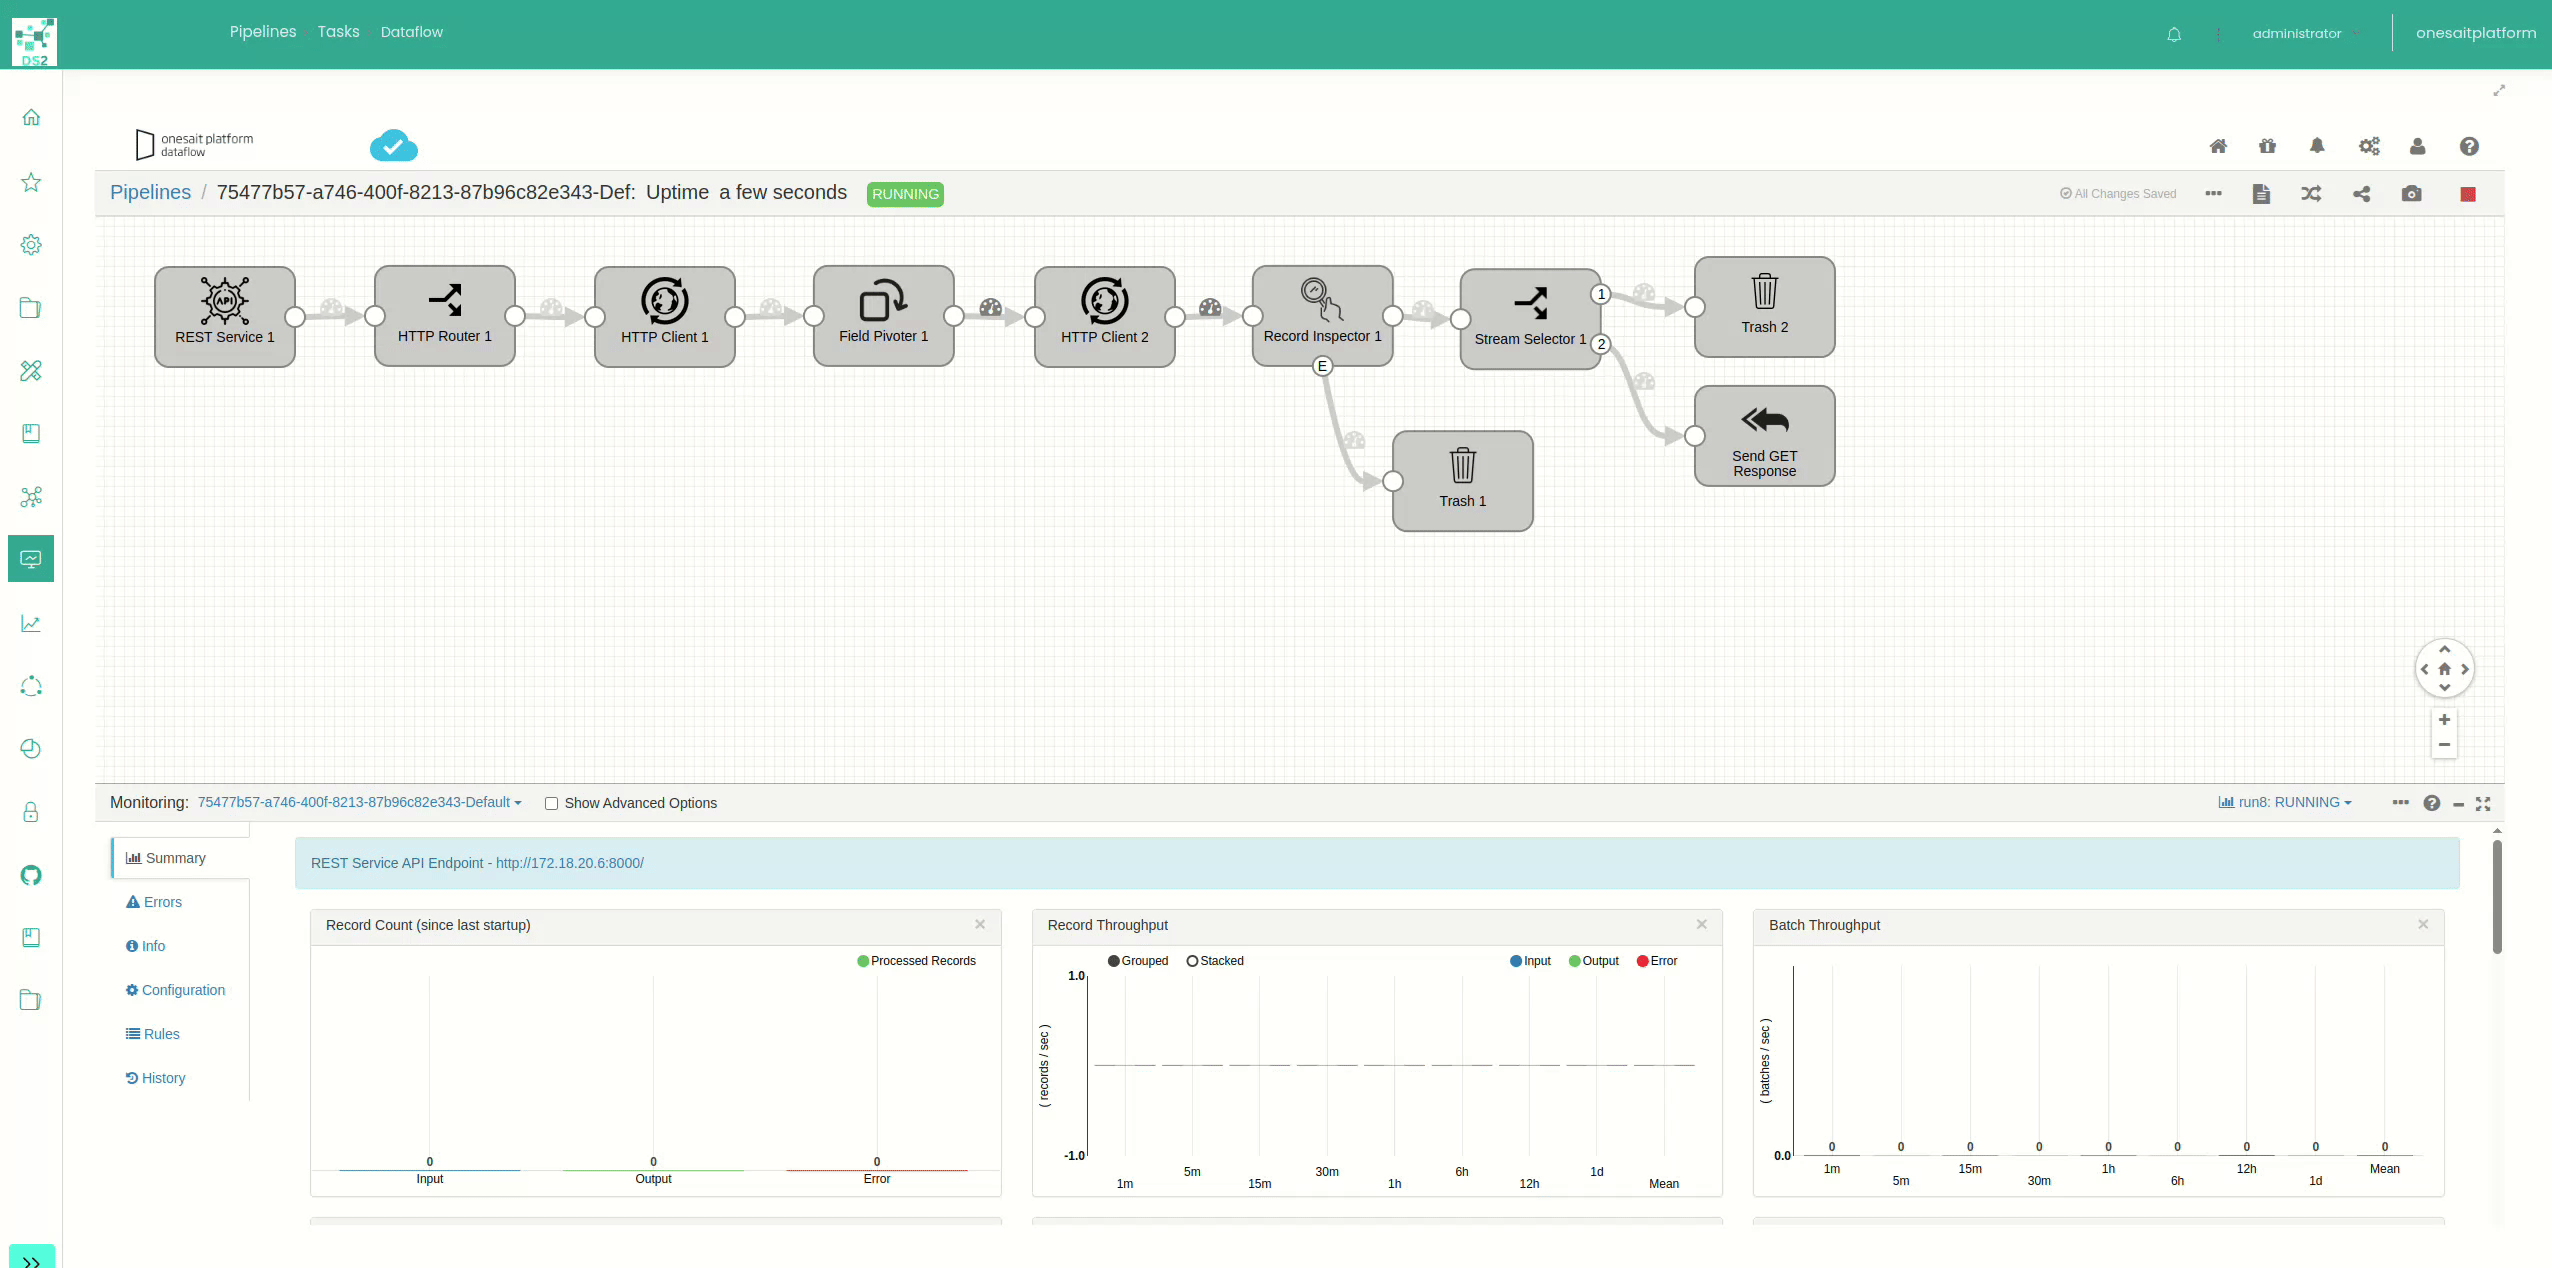2552x1268 pixels.
Task: Open REST Service API endpoint link
Action: pyautogui.click(x=570, y=863)
